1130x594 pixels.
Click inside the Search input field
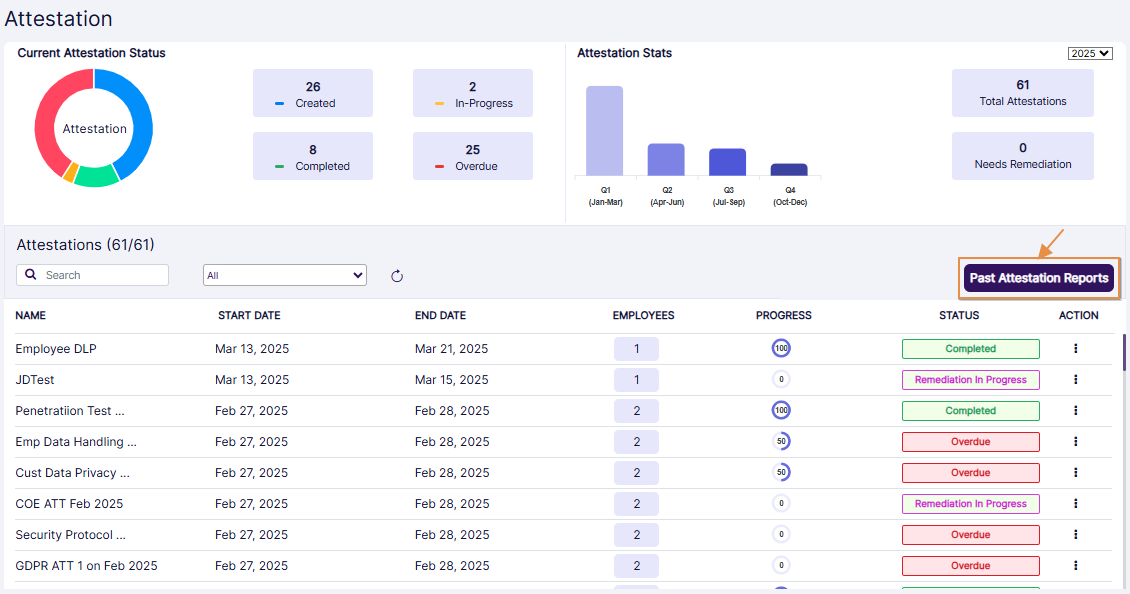(100, 274)
